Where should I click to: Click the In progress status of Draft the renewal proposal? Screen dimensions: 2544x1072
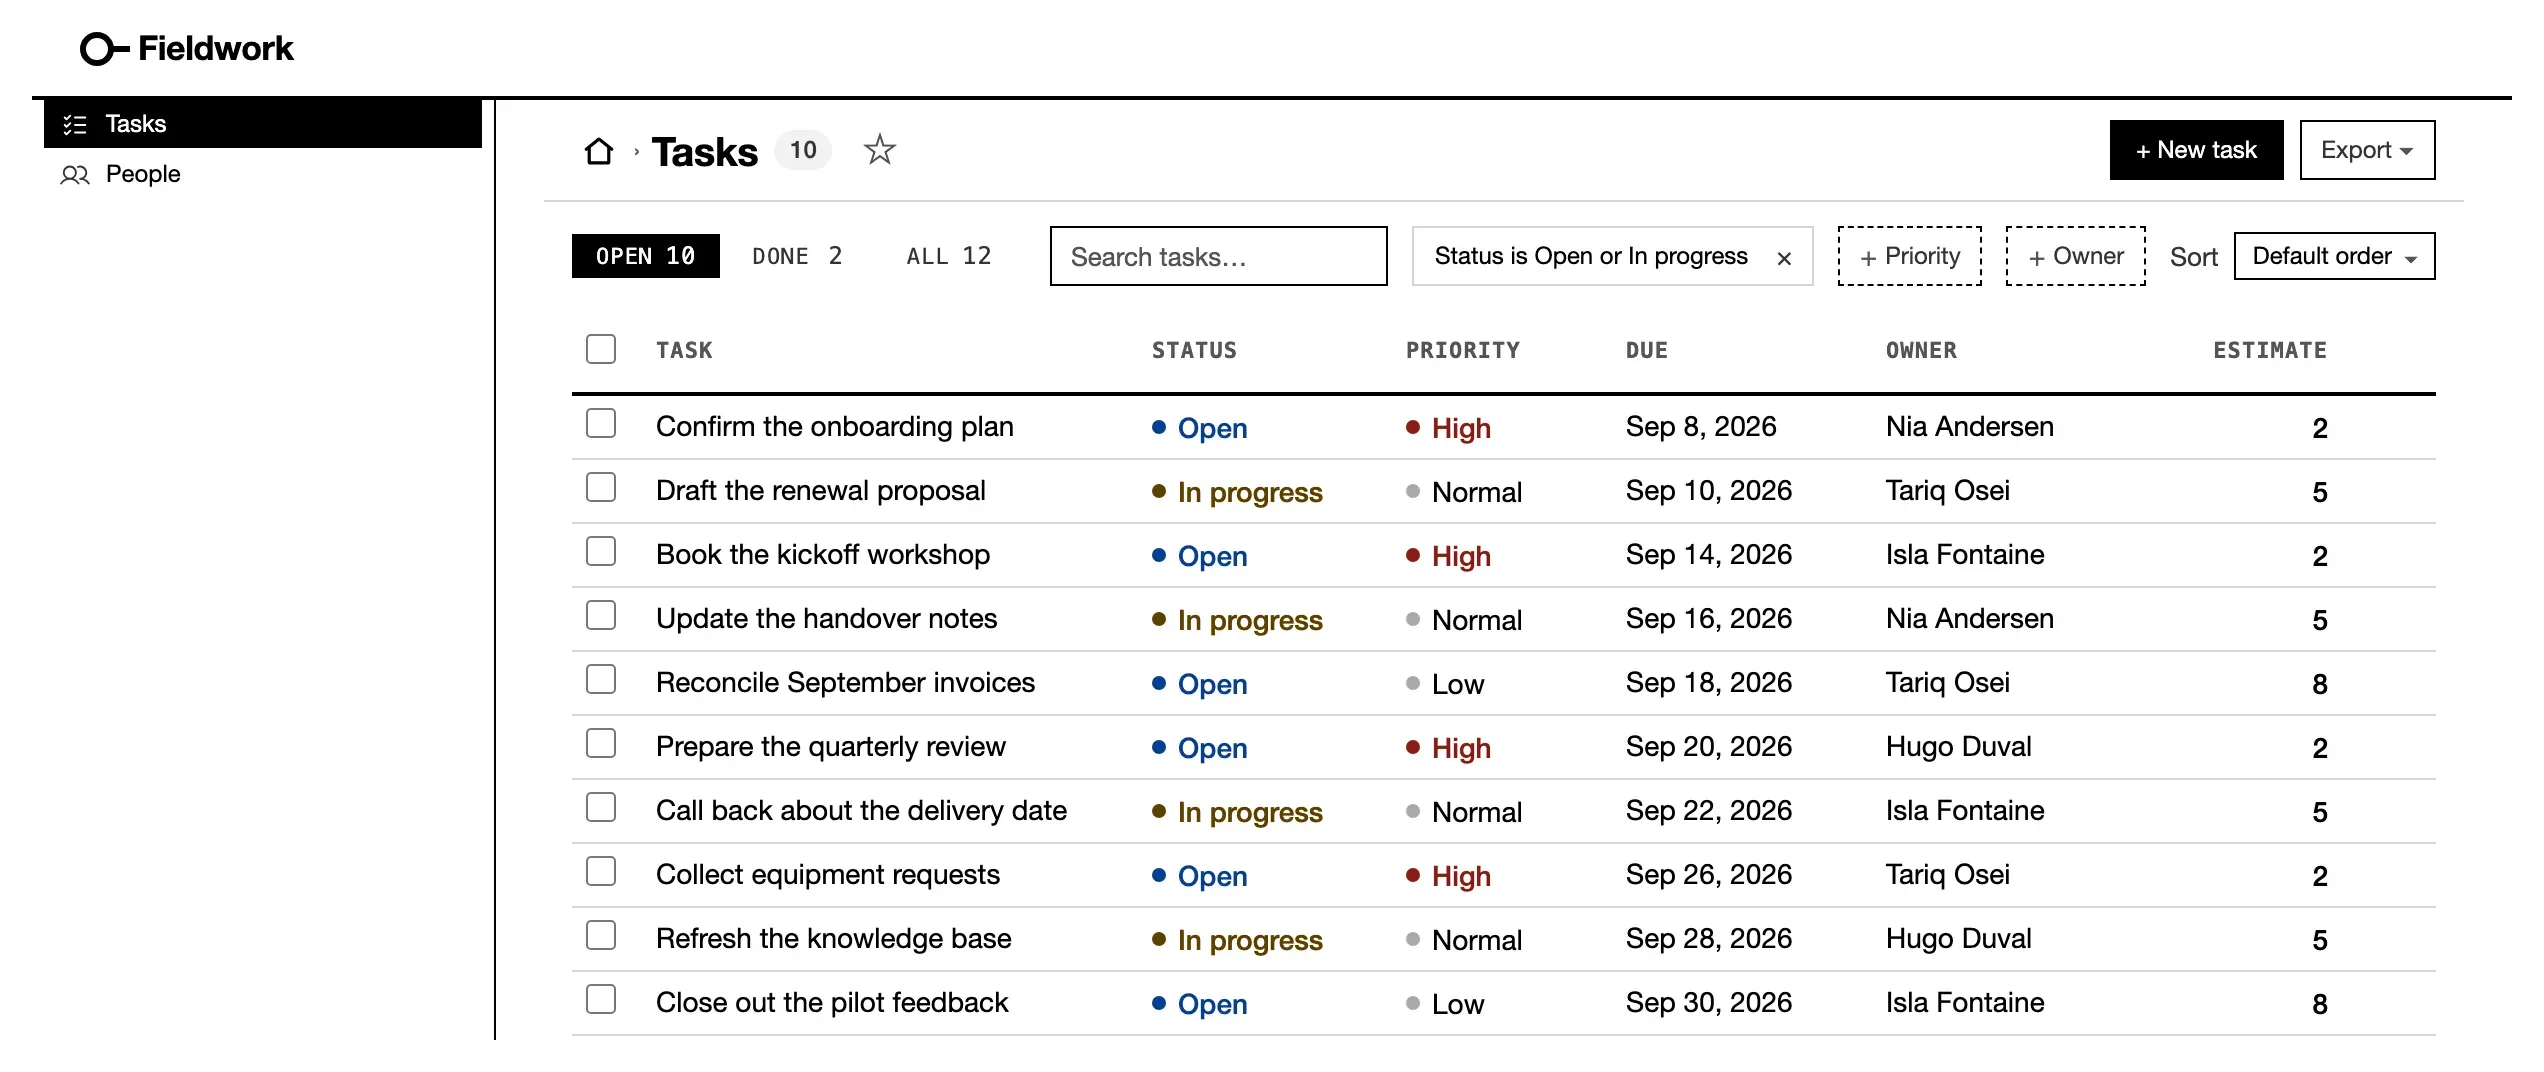click(1237, 492)
